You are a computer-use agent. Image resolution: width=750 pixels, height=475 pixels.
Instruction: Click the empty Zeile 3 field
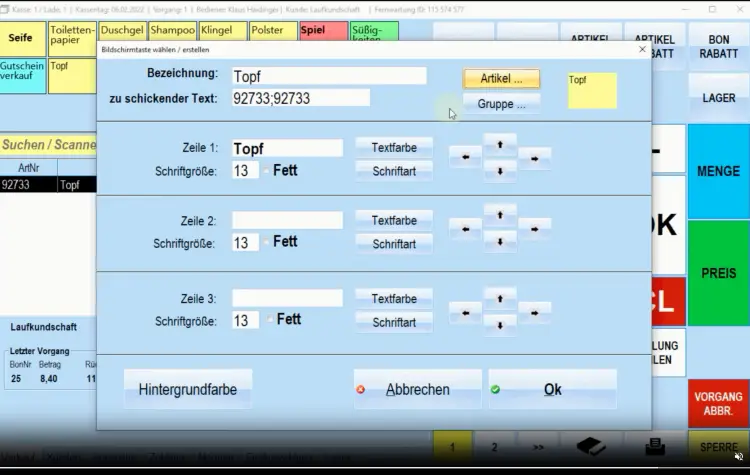click(287, 298)
